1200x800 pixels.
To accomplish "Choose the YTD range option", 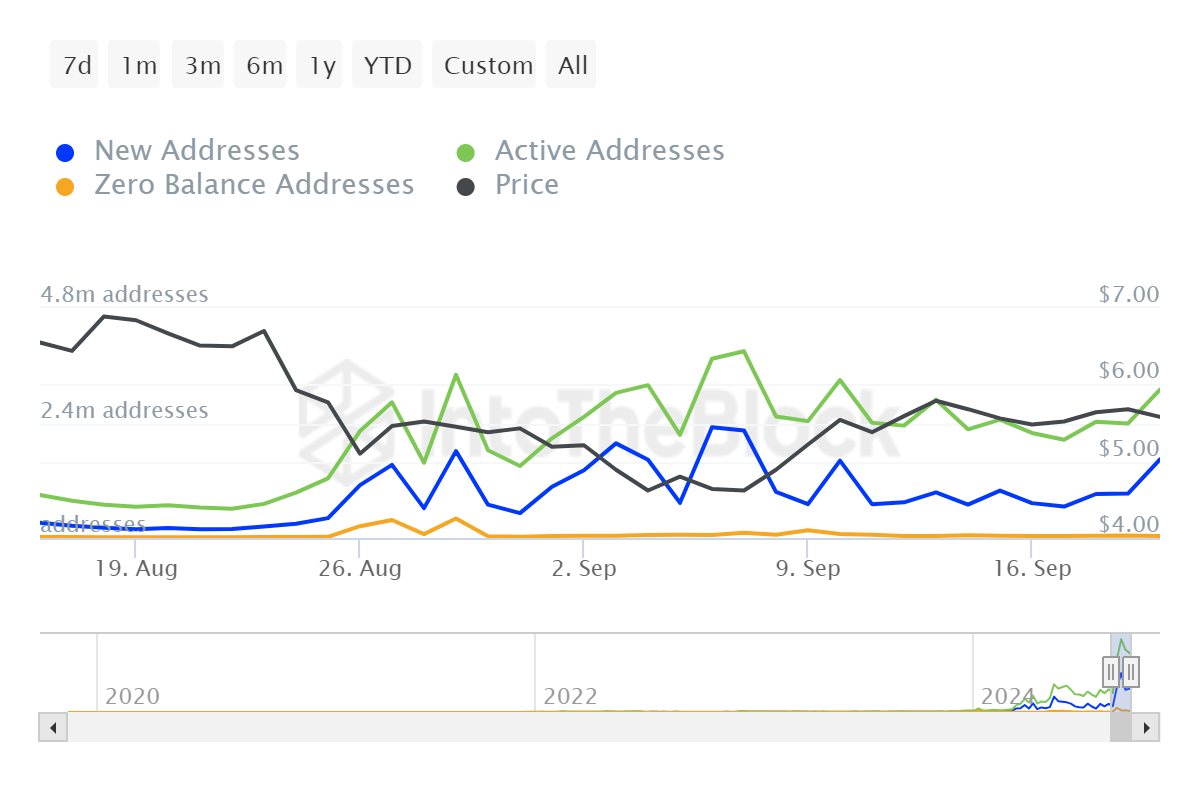I will click(x=387, y=66).
